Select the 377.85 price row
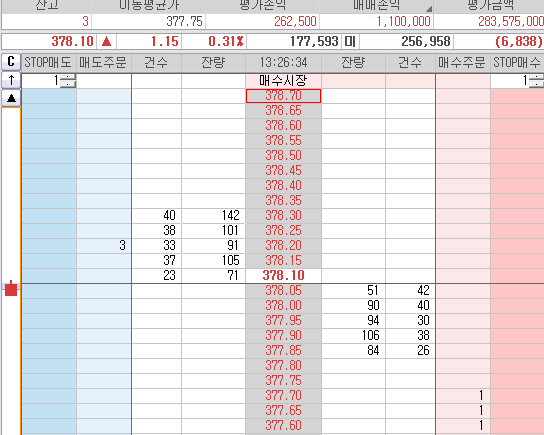 pos(283,351)
